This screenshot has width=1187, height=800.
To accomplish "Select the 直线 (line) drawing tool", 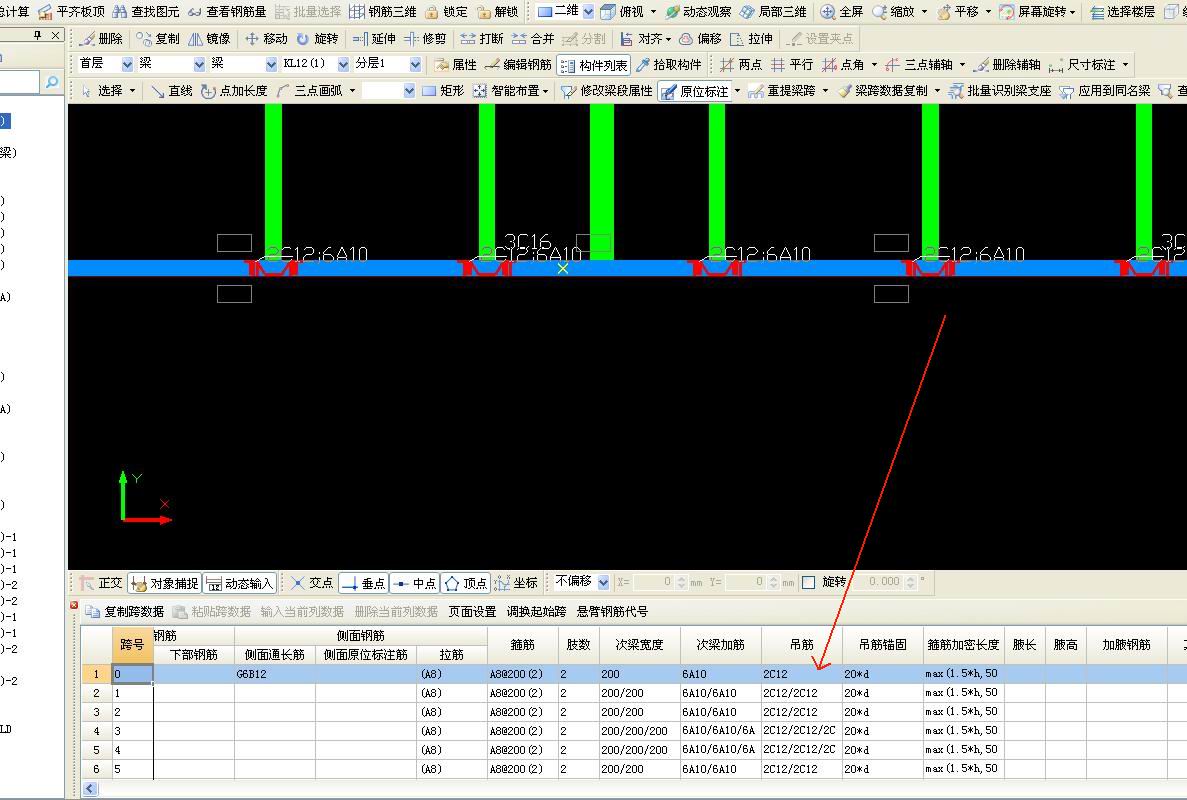I will (172, 91).
